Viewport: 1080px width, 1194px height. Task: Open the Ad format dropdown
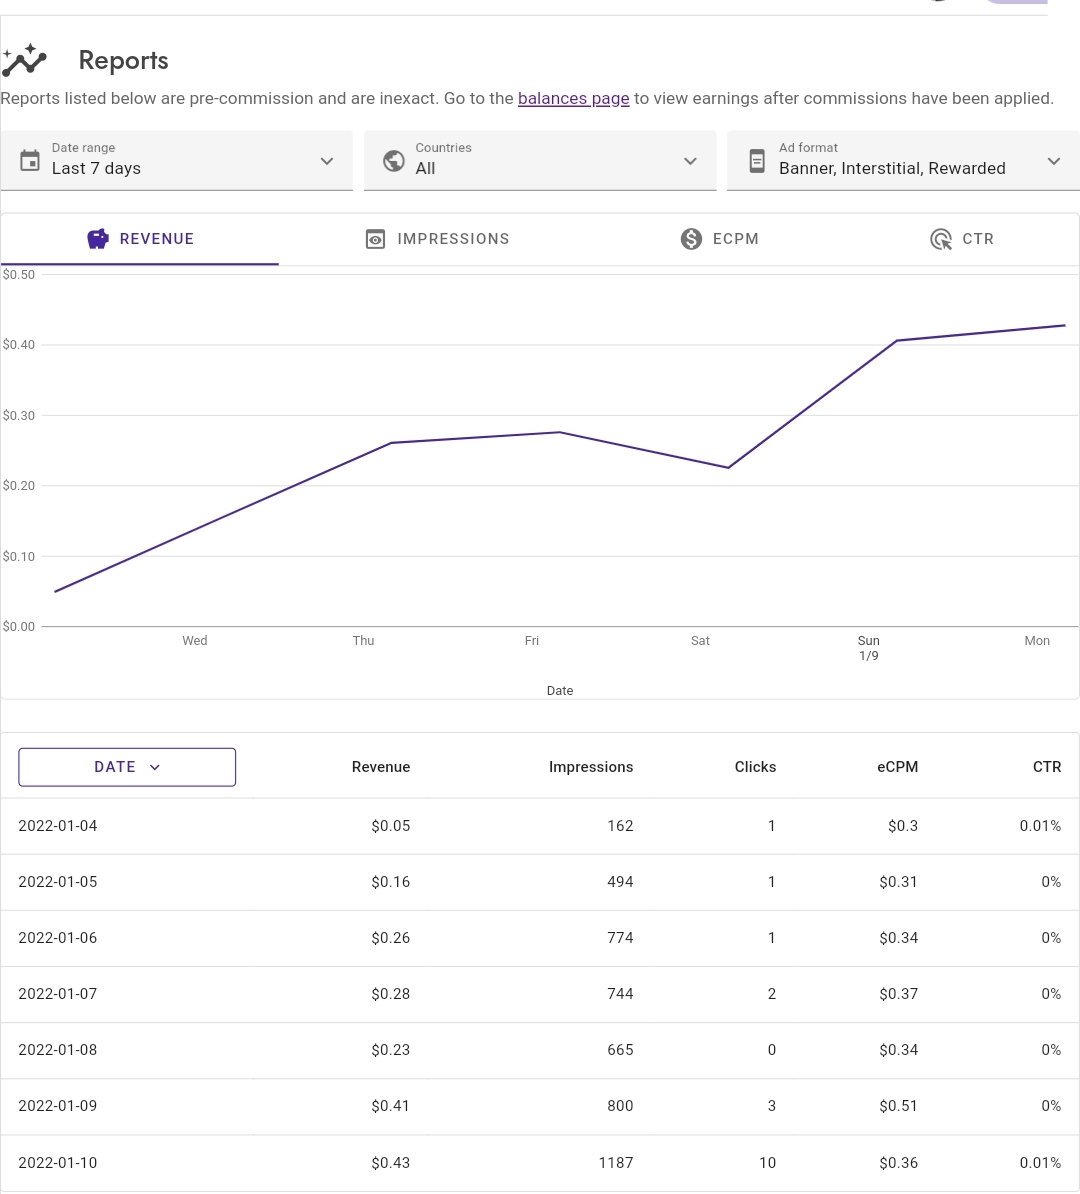(1054, 160)
